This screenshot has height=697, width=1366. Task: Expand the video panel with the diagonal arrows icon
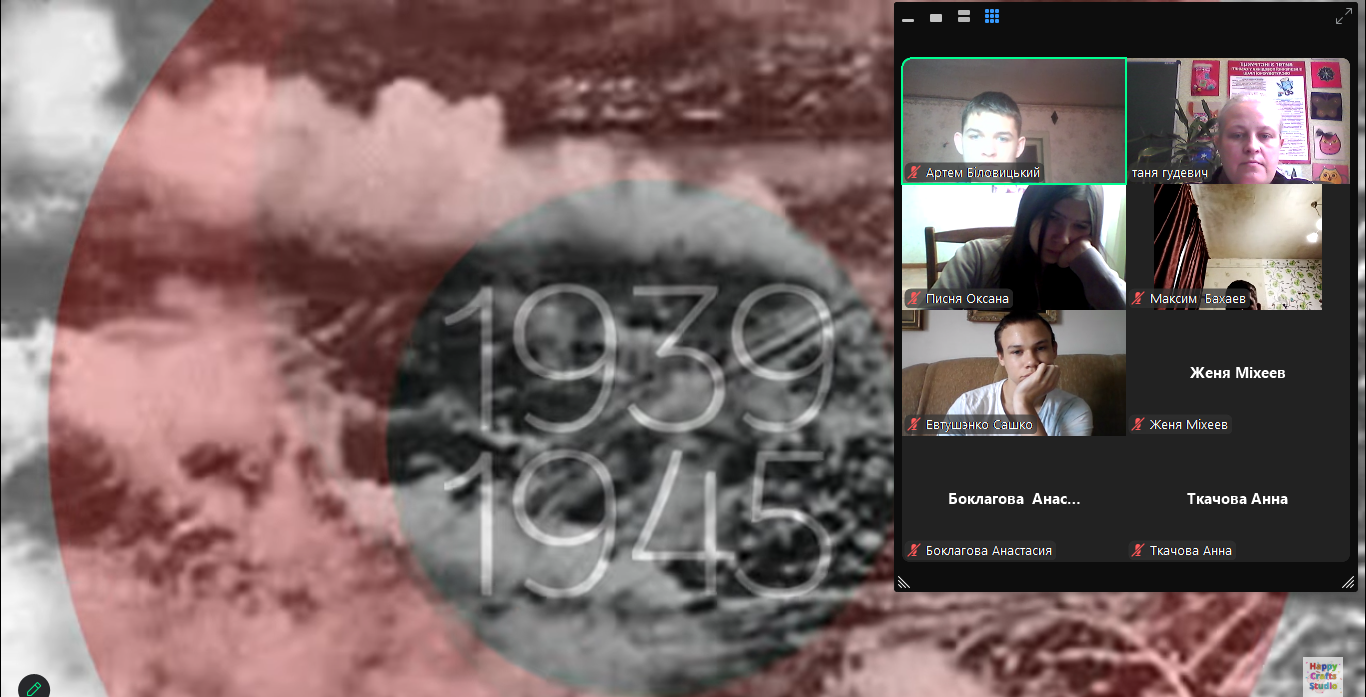click(x=1343, y=16)
